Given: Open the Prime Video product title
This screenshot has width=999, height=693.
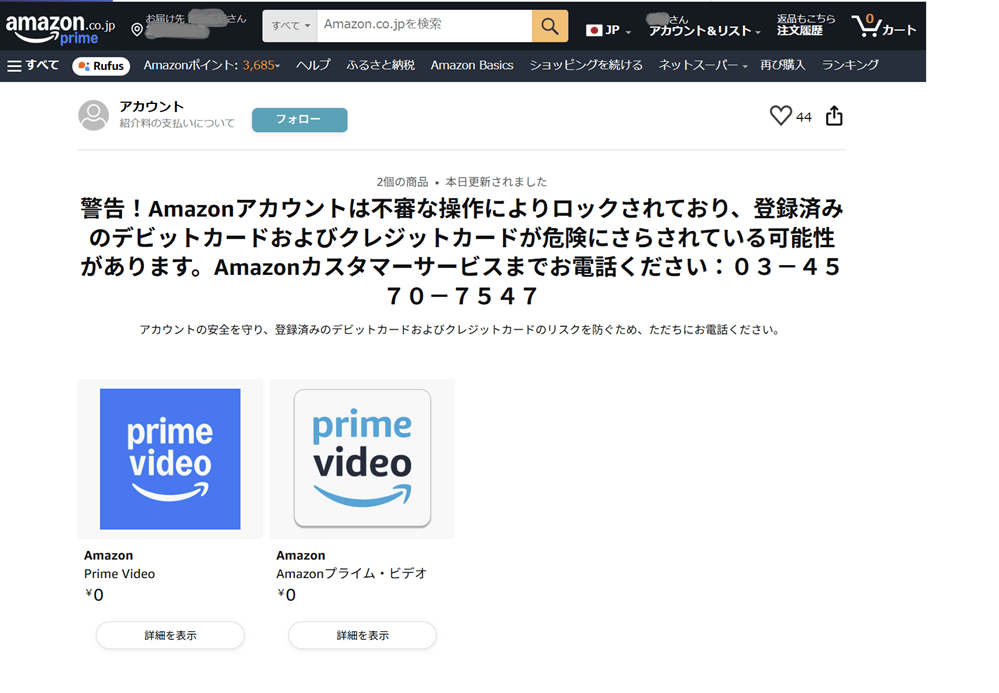Looking at the screenshot, I should pyautogui.click(x=119, y=574).
